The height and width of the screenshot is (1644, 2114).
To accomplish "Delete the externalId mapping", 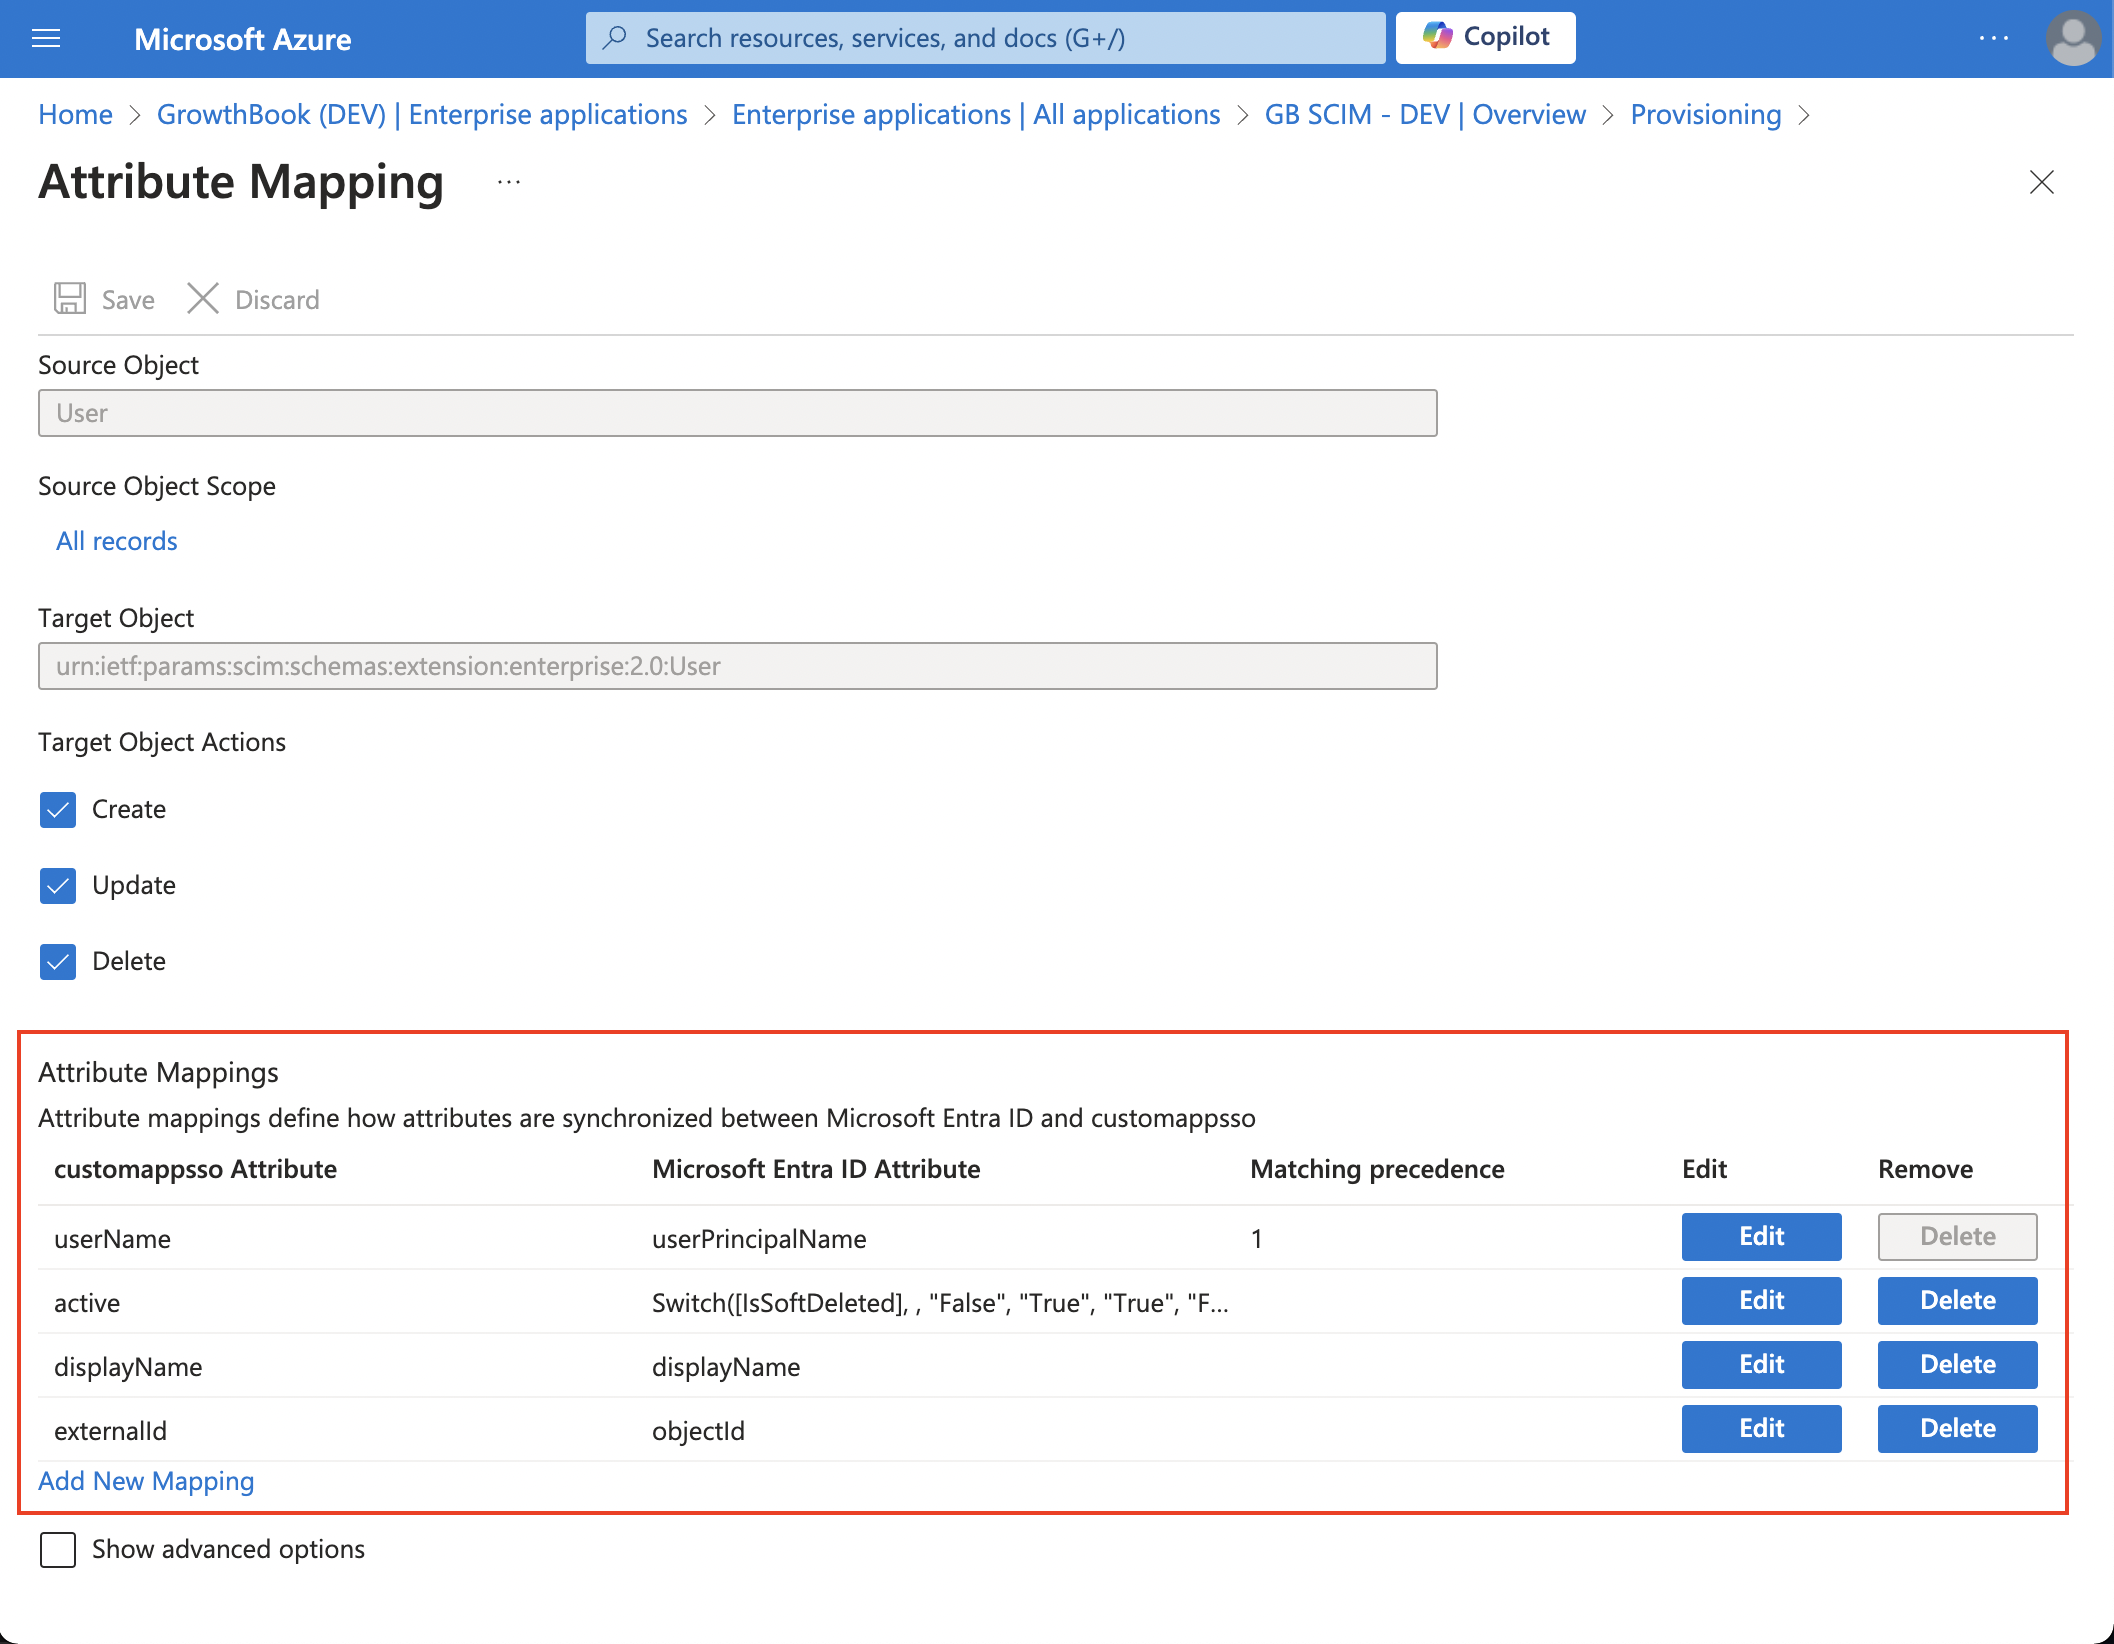I will tap(1957, 1429).
